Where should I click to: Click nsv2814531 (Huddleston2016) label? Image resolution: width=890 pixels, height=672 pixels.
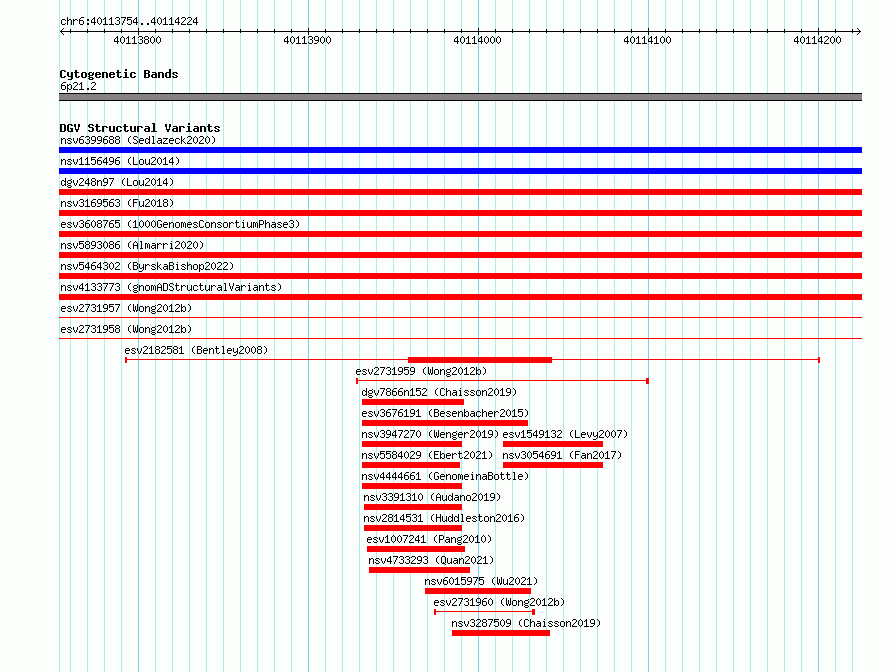(444, 518)
